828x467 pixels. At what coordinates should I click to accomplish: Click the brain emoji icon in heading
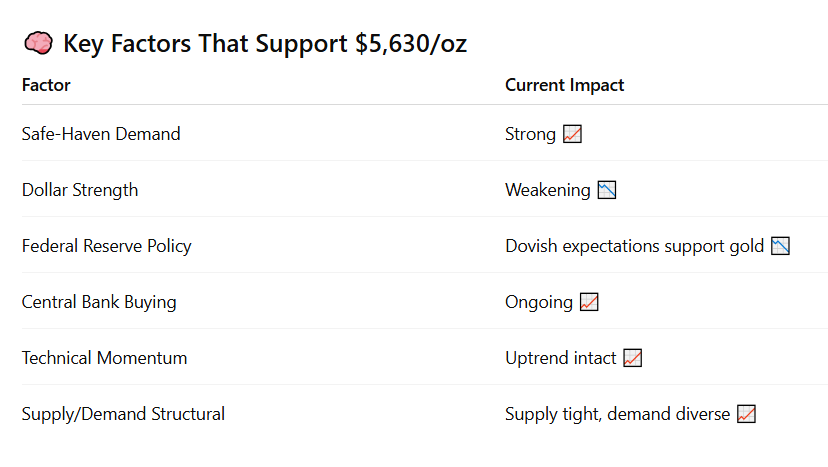(37, 44)
